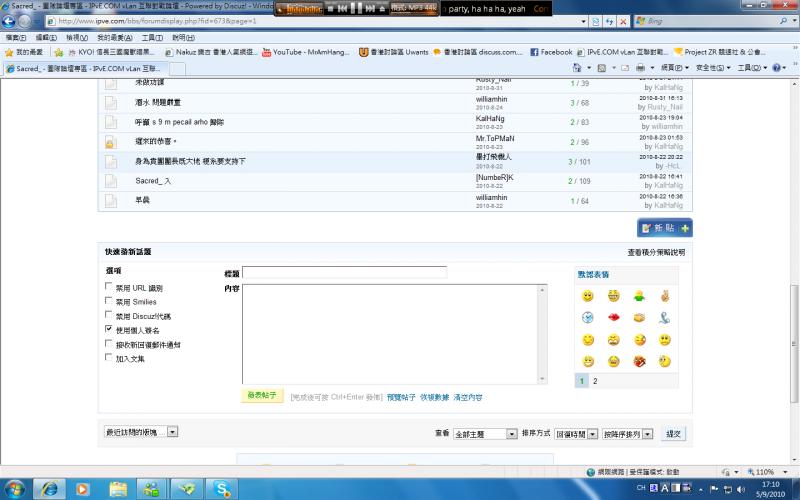Open the Facebook bookmark in favorites bar

[551, 52]
